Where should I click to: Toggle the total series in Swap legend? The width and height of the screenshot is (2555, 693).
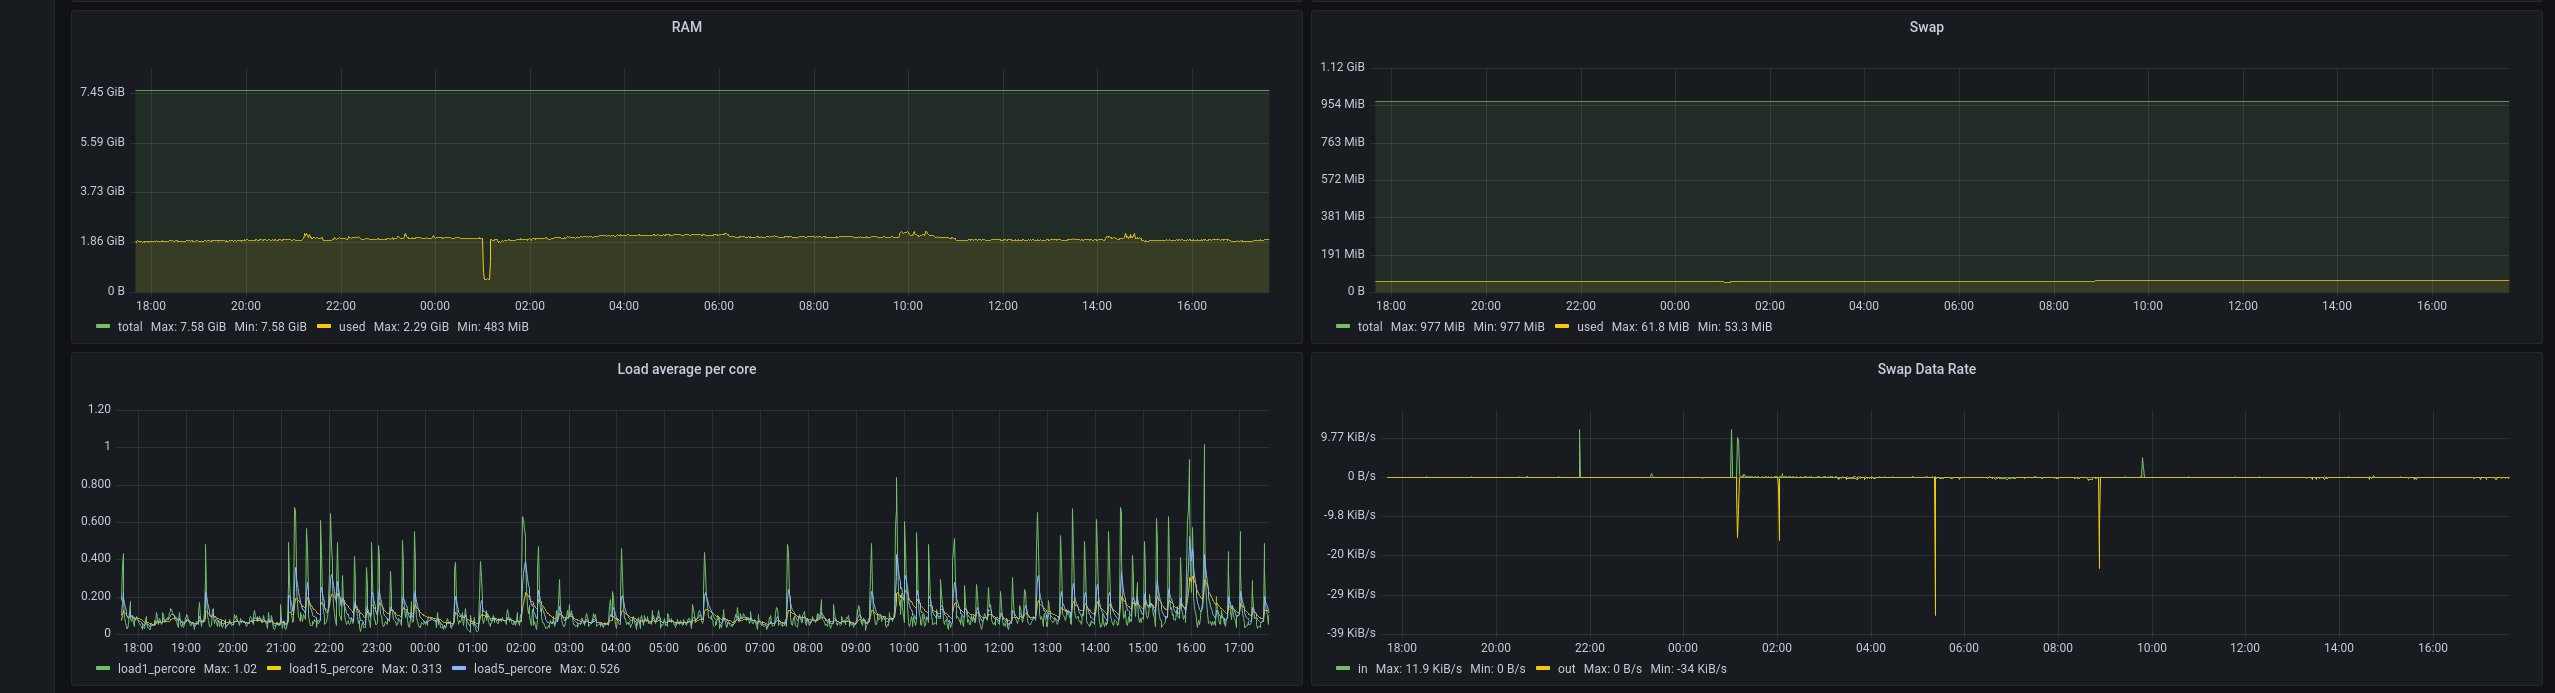coord(1370,327)
